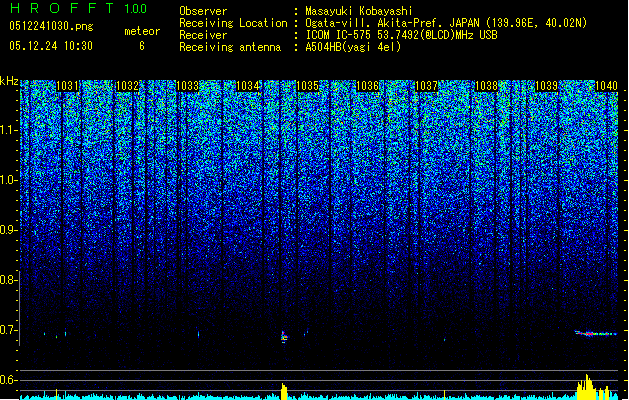This screenshot has width=629, height=400.
Task: Select the Ogata-vill. Akita-Pref. JAPAN location text
Action: 446,23
